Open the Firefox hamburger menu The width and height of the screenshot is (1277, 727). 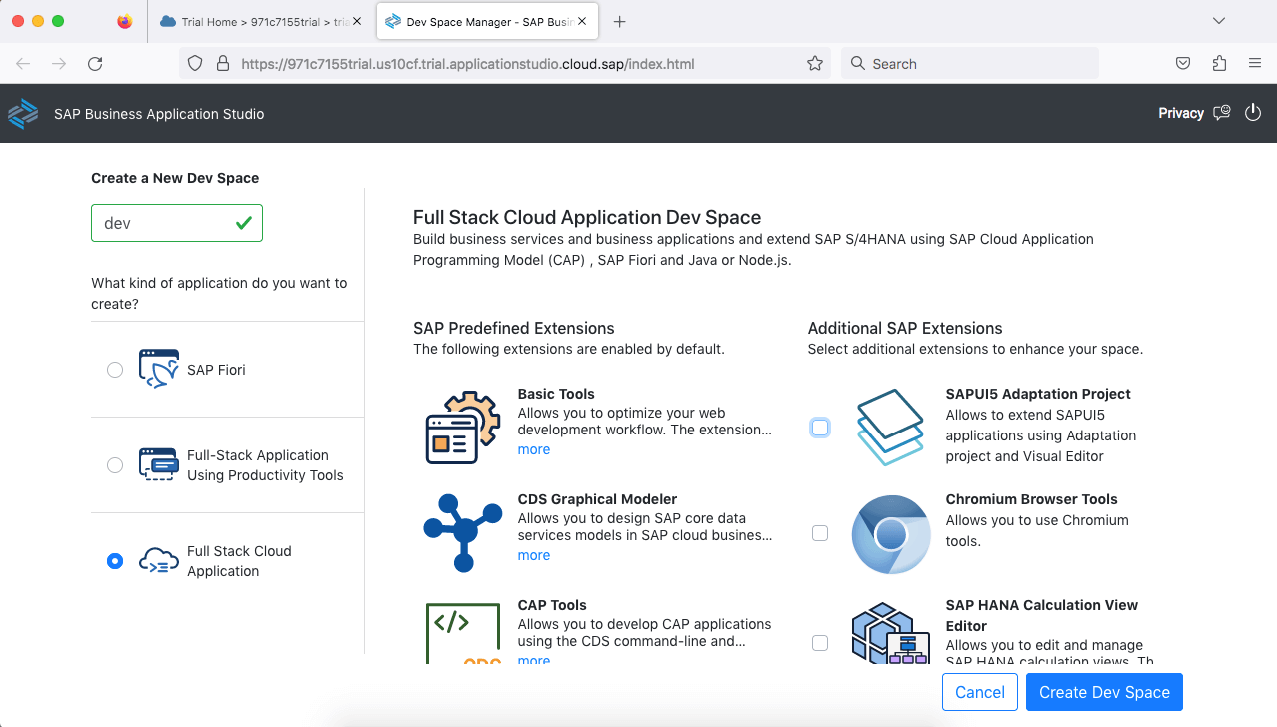(x=1255, y=64)
